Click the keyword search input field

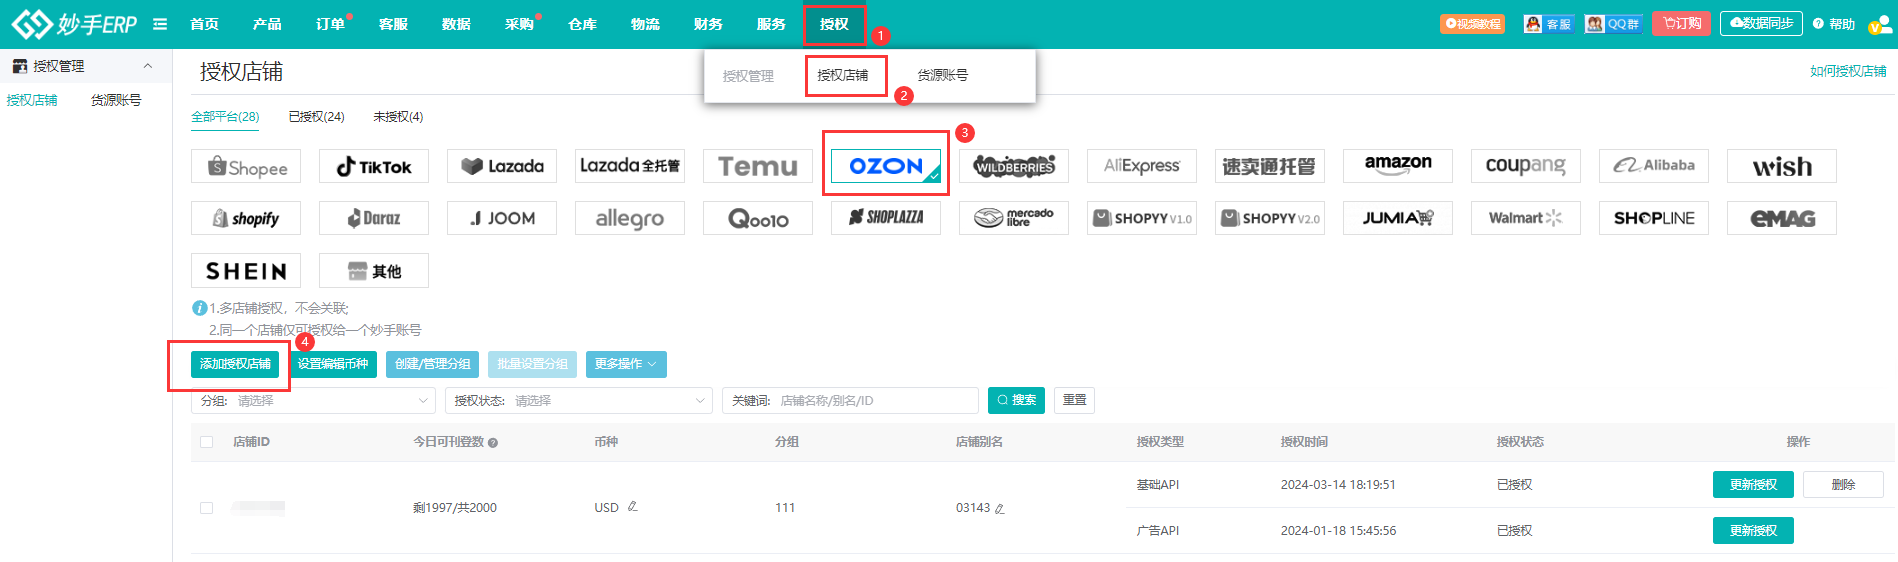[x=875, y=401]
